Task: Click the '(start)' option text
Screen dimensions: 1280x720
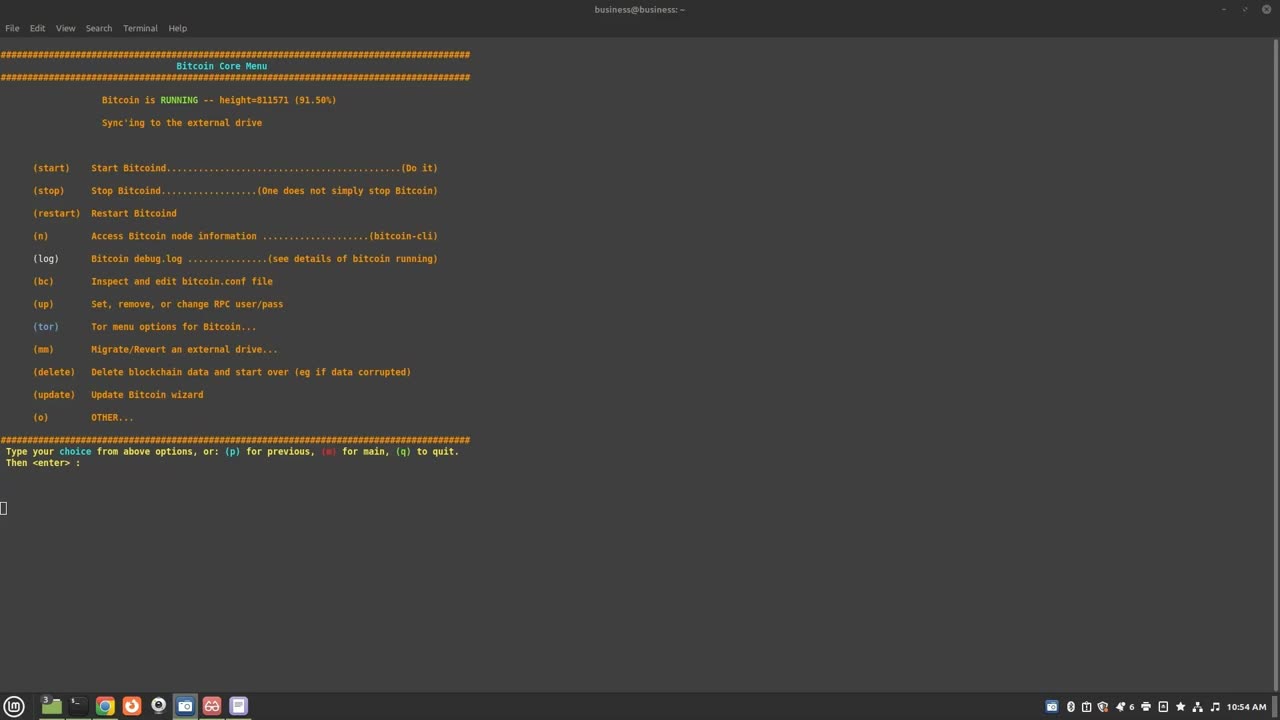Action: coord(51,168)
